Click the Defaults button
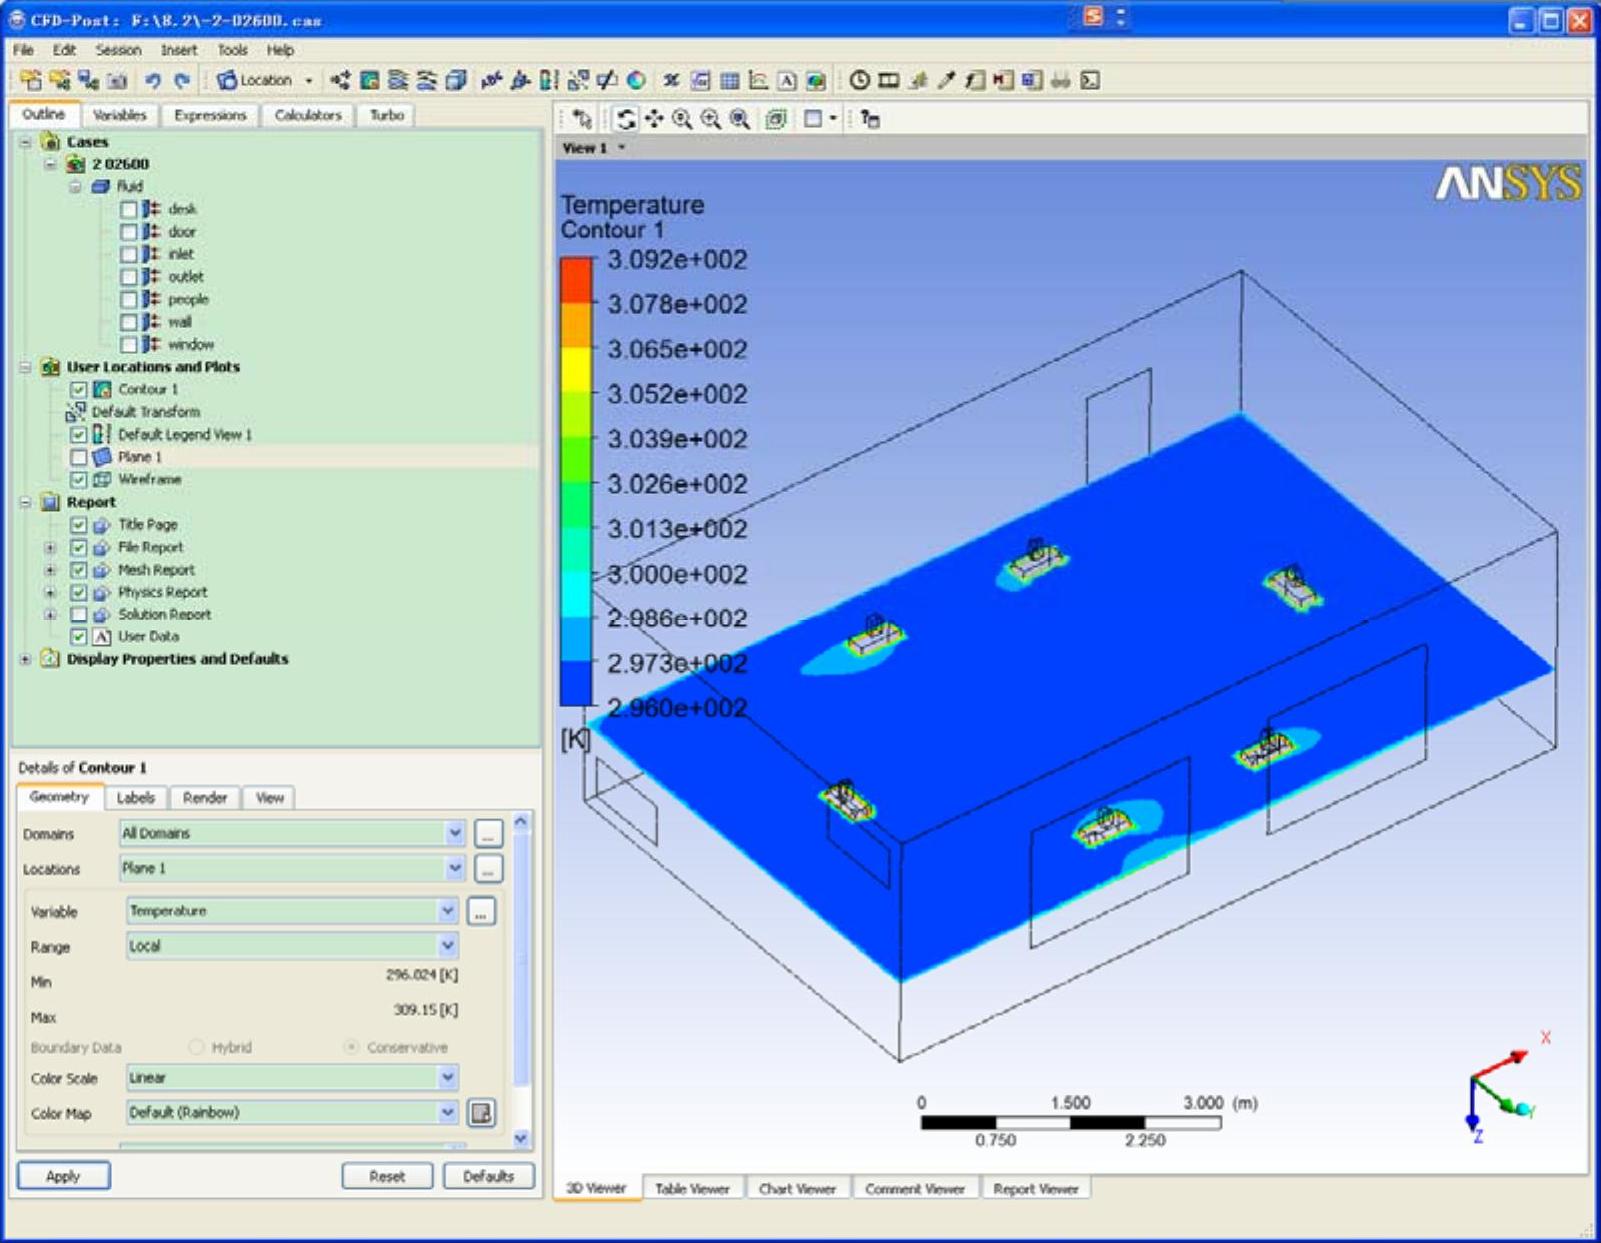The image size is (1601, 1243). [x=488, y=1176]
